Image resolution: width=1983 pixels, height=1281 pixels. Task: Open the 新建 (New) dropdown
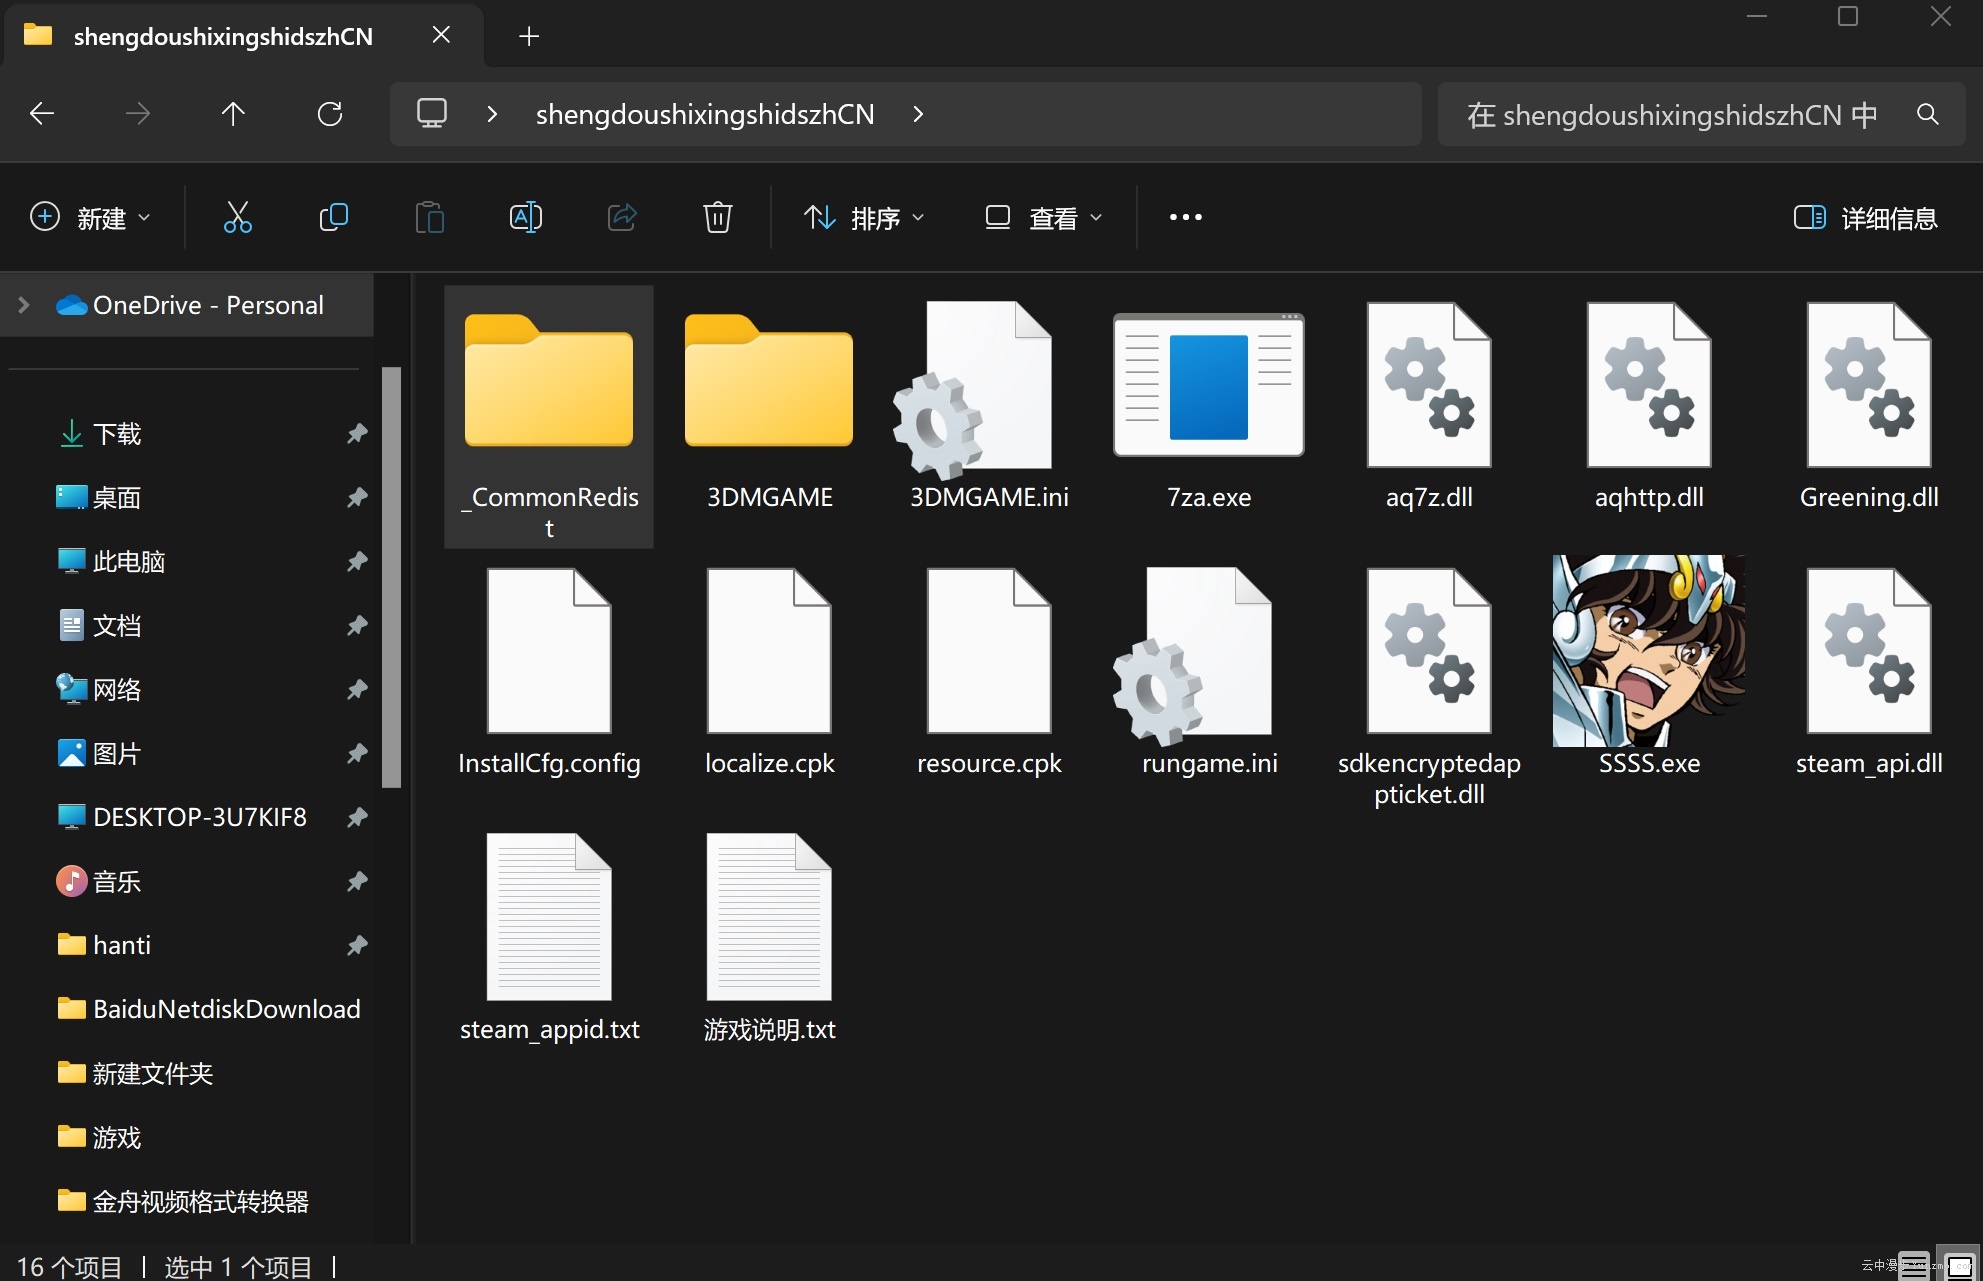pyautogui.click(x=90, y=217)
